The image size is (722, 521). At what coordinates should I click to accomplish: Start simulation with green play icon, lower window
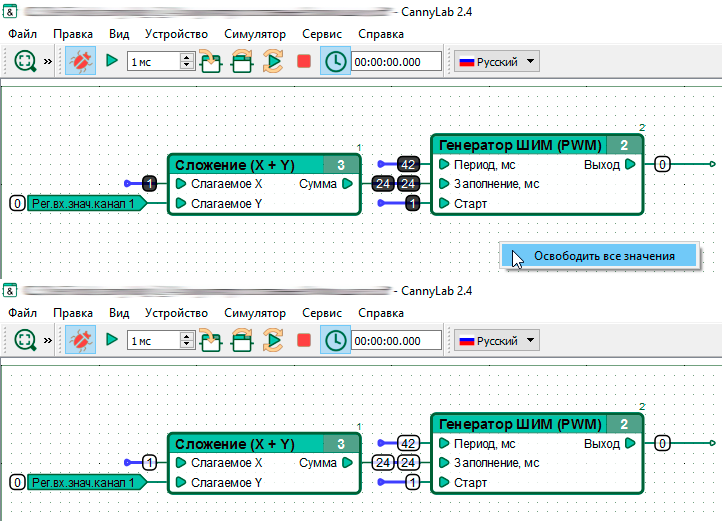[x=111, y=340]
